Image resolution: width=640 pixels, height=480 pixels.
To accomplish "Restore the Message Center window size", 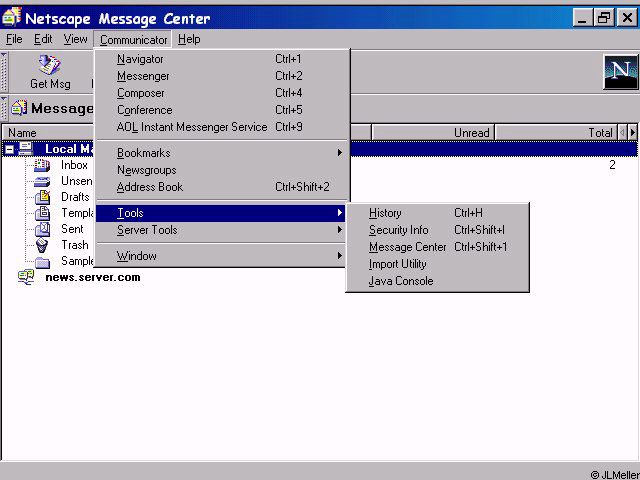I will tap(604, 18).
